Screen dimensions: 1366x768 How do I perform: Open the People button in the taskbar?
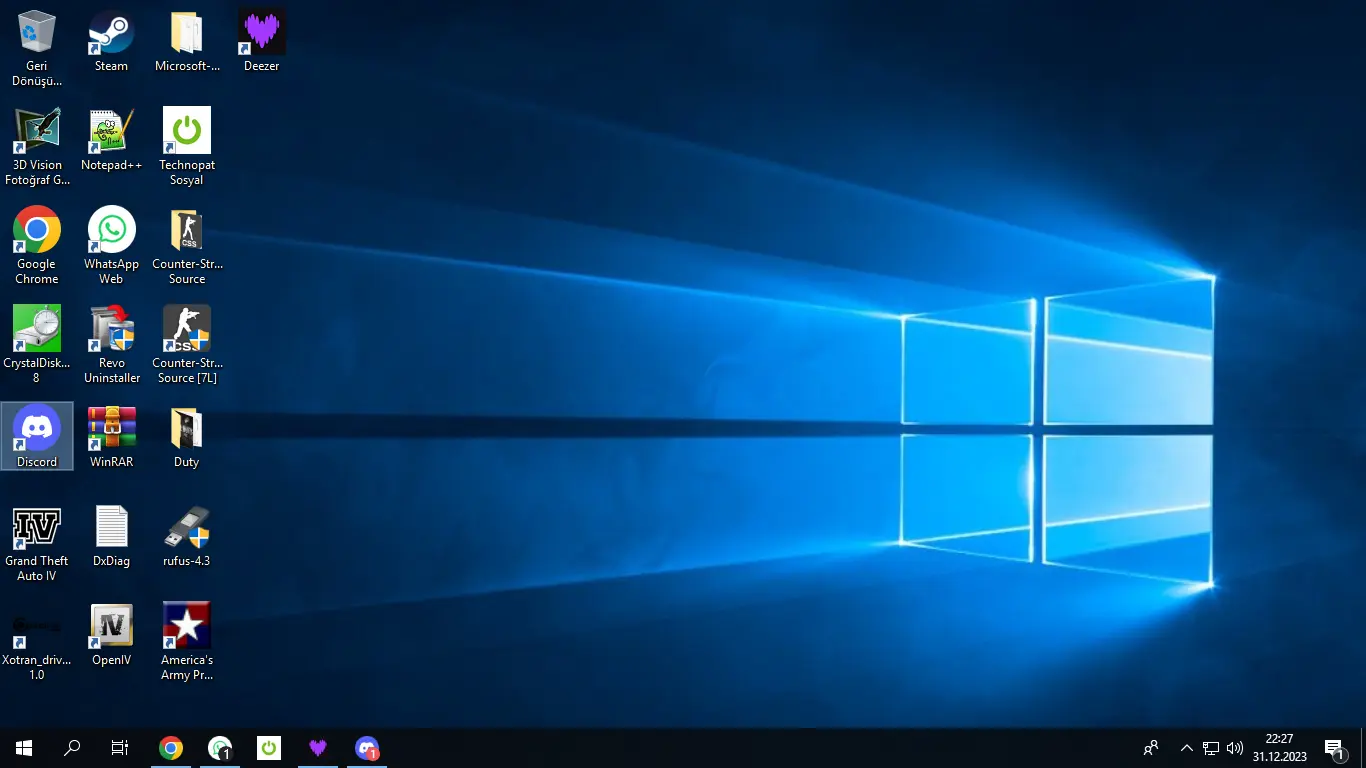pos(1152,748)
